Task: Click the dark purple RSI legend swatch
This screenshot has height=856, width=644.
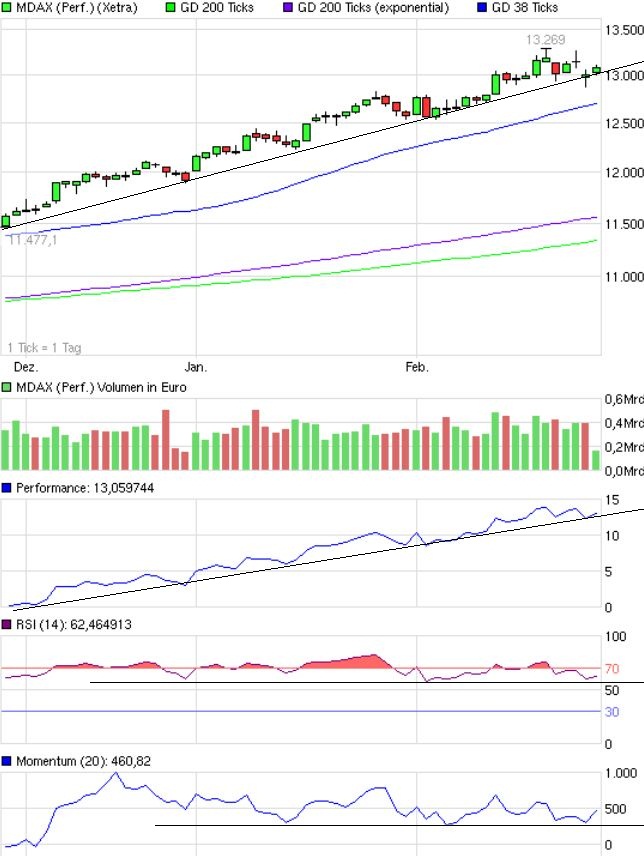Action: (7, 625)
